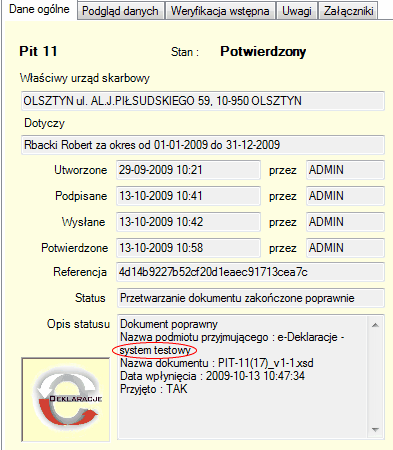The image size is (393, 450).
Task: Select the Potwierdzone date field
Action: pos(188,248)
